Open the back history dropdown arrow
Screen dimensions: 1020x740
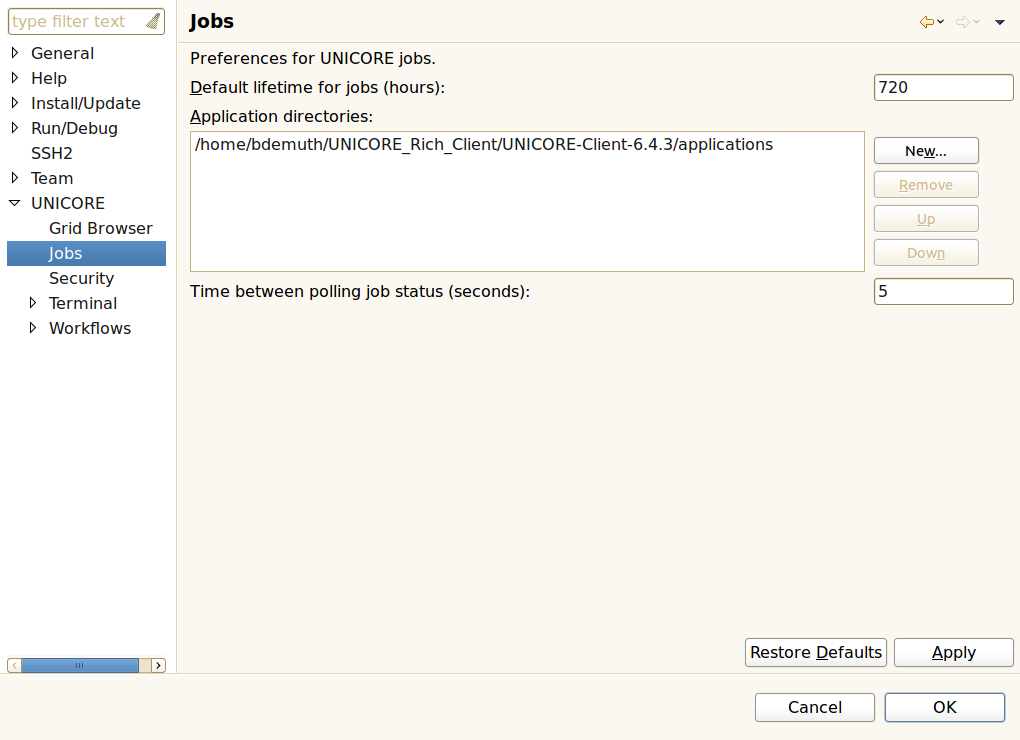coord(941,22)
